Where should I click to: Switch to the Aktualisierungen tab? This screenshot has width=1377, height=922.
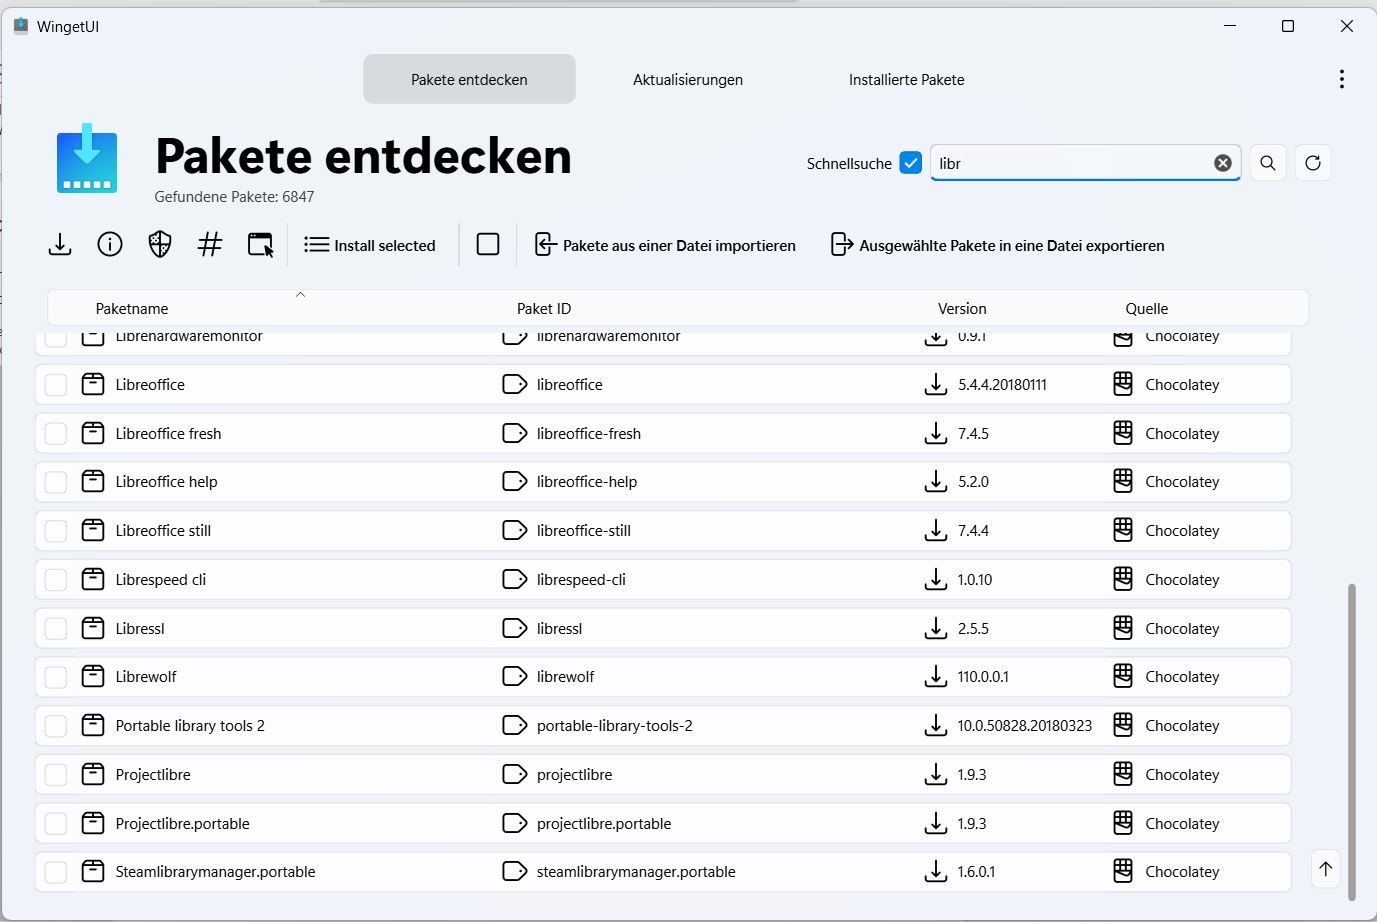tap(688, 80)
